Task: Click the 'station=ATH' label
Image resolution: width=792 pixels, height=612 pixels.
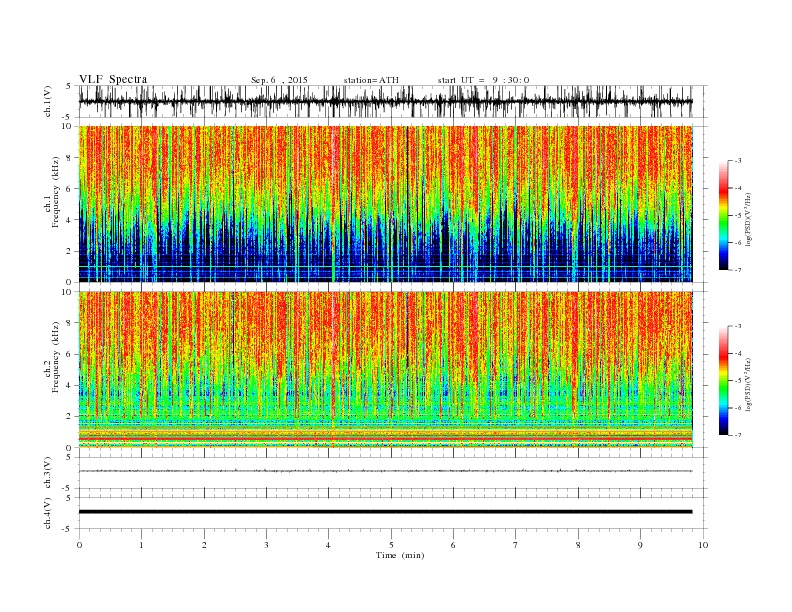Action: (371, 80)
